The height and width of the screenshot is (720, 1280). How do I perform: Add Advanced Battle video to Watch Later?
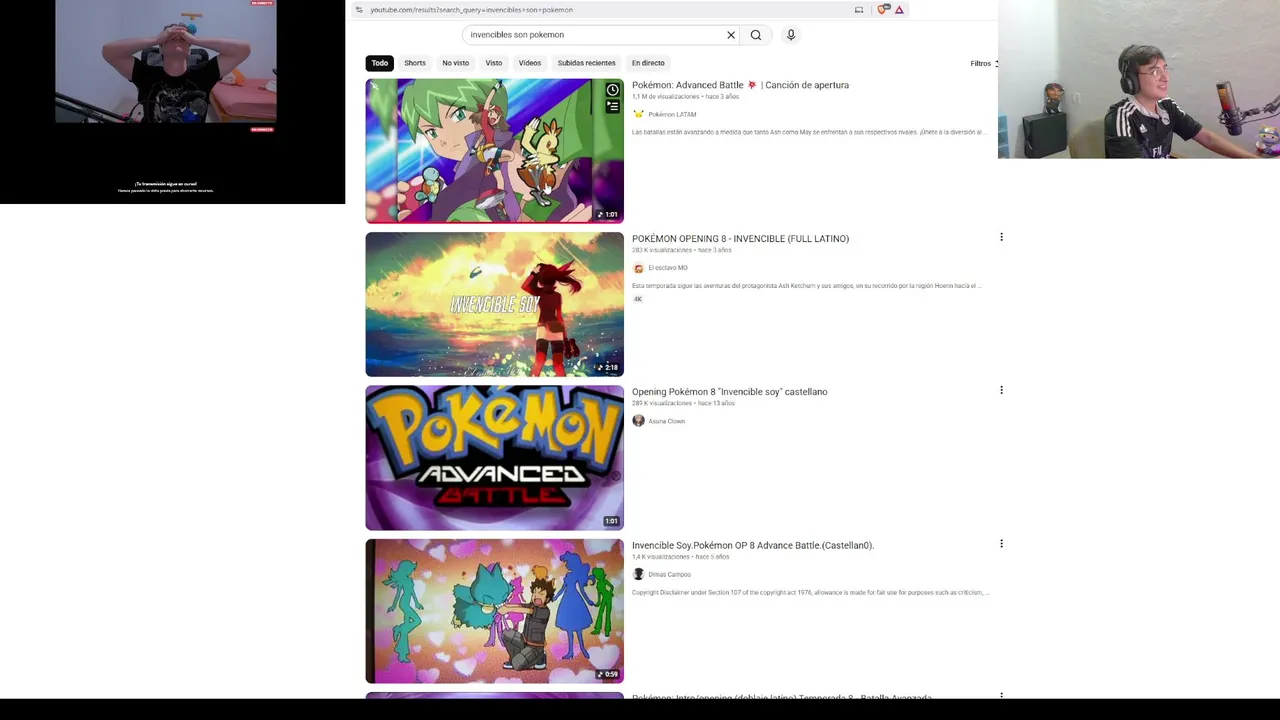point(612,90)
